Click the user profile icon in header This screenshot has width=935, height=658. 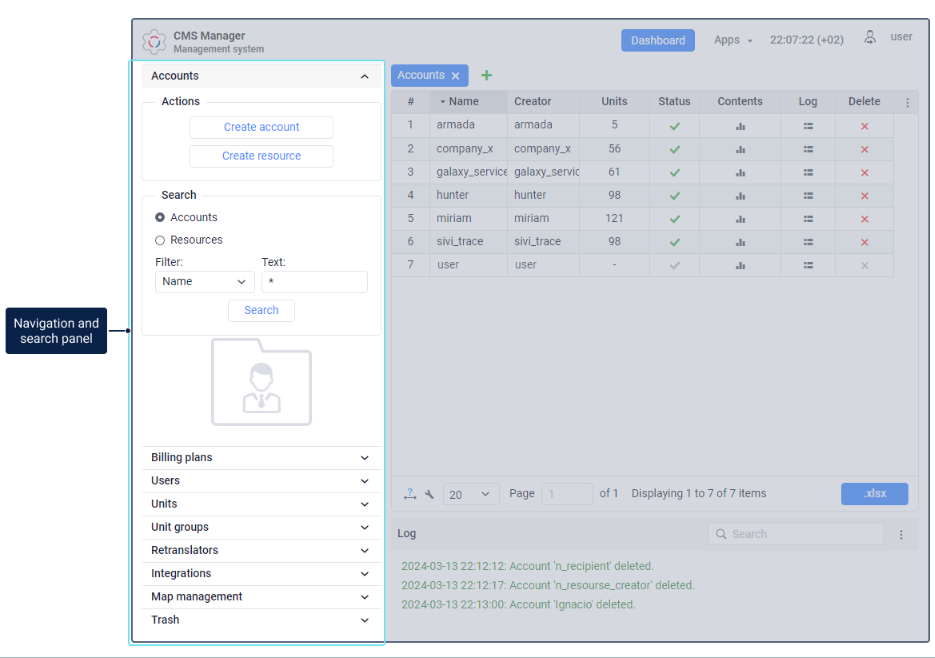[870, 38]
